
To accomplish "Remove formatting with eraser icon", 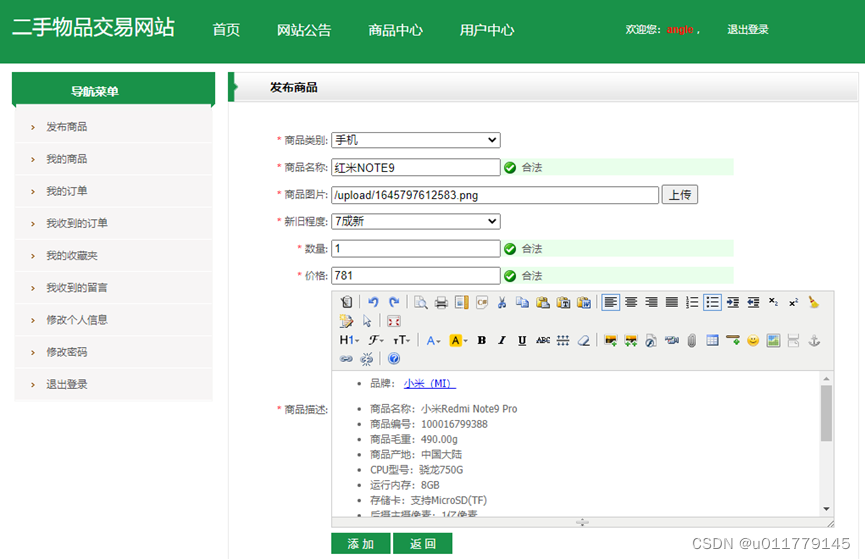I will [584, 340].
